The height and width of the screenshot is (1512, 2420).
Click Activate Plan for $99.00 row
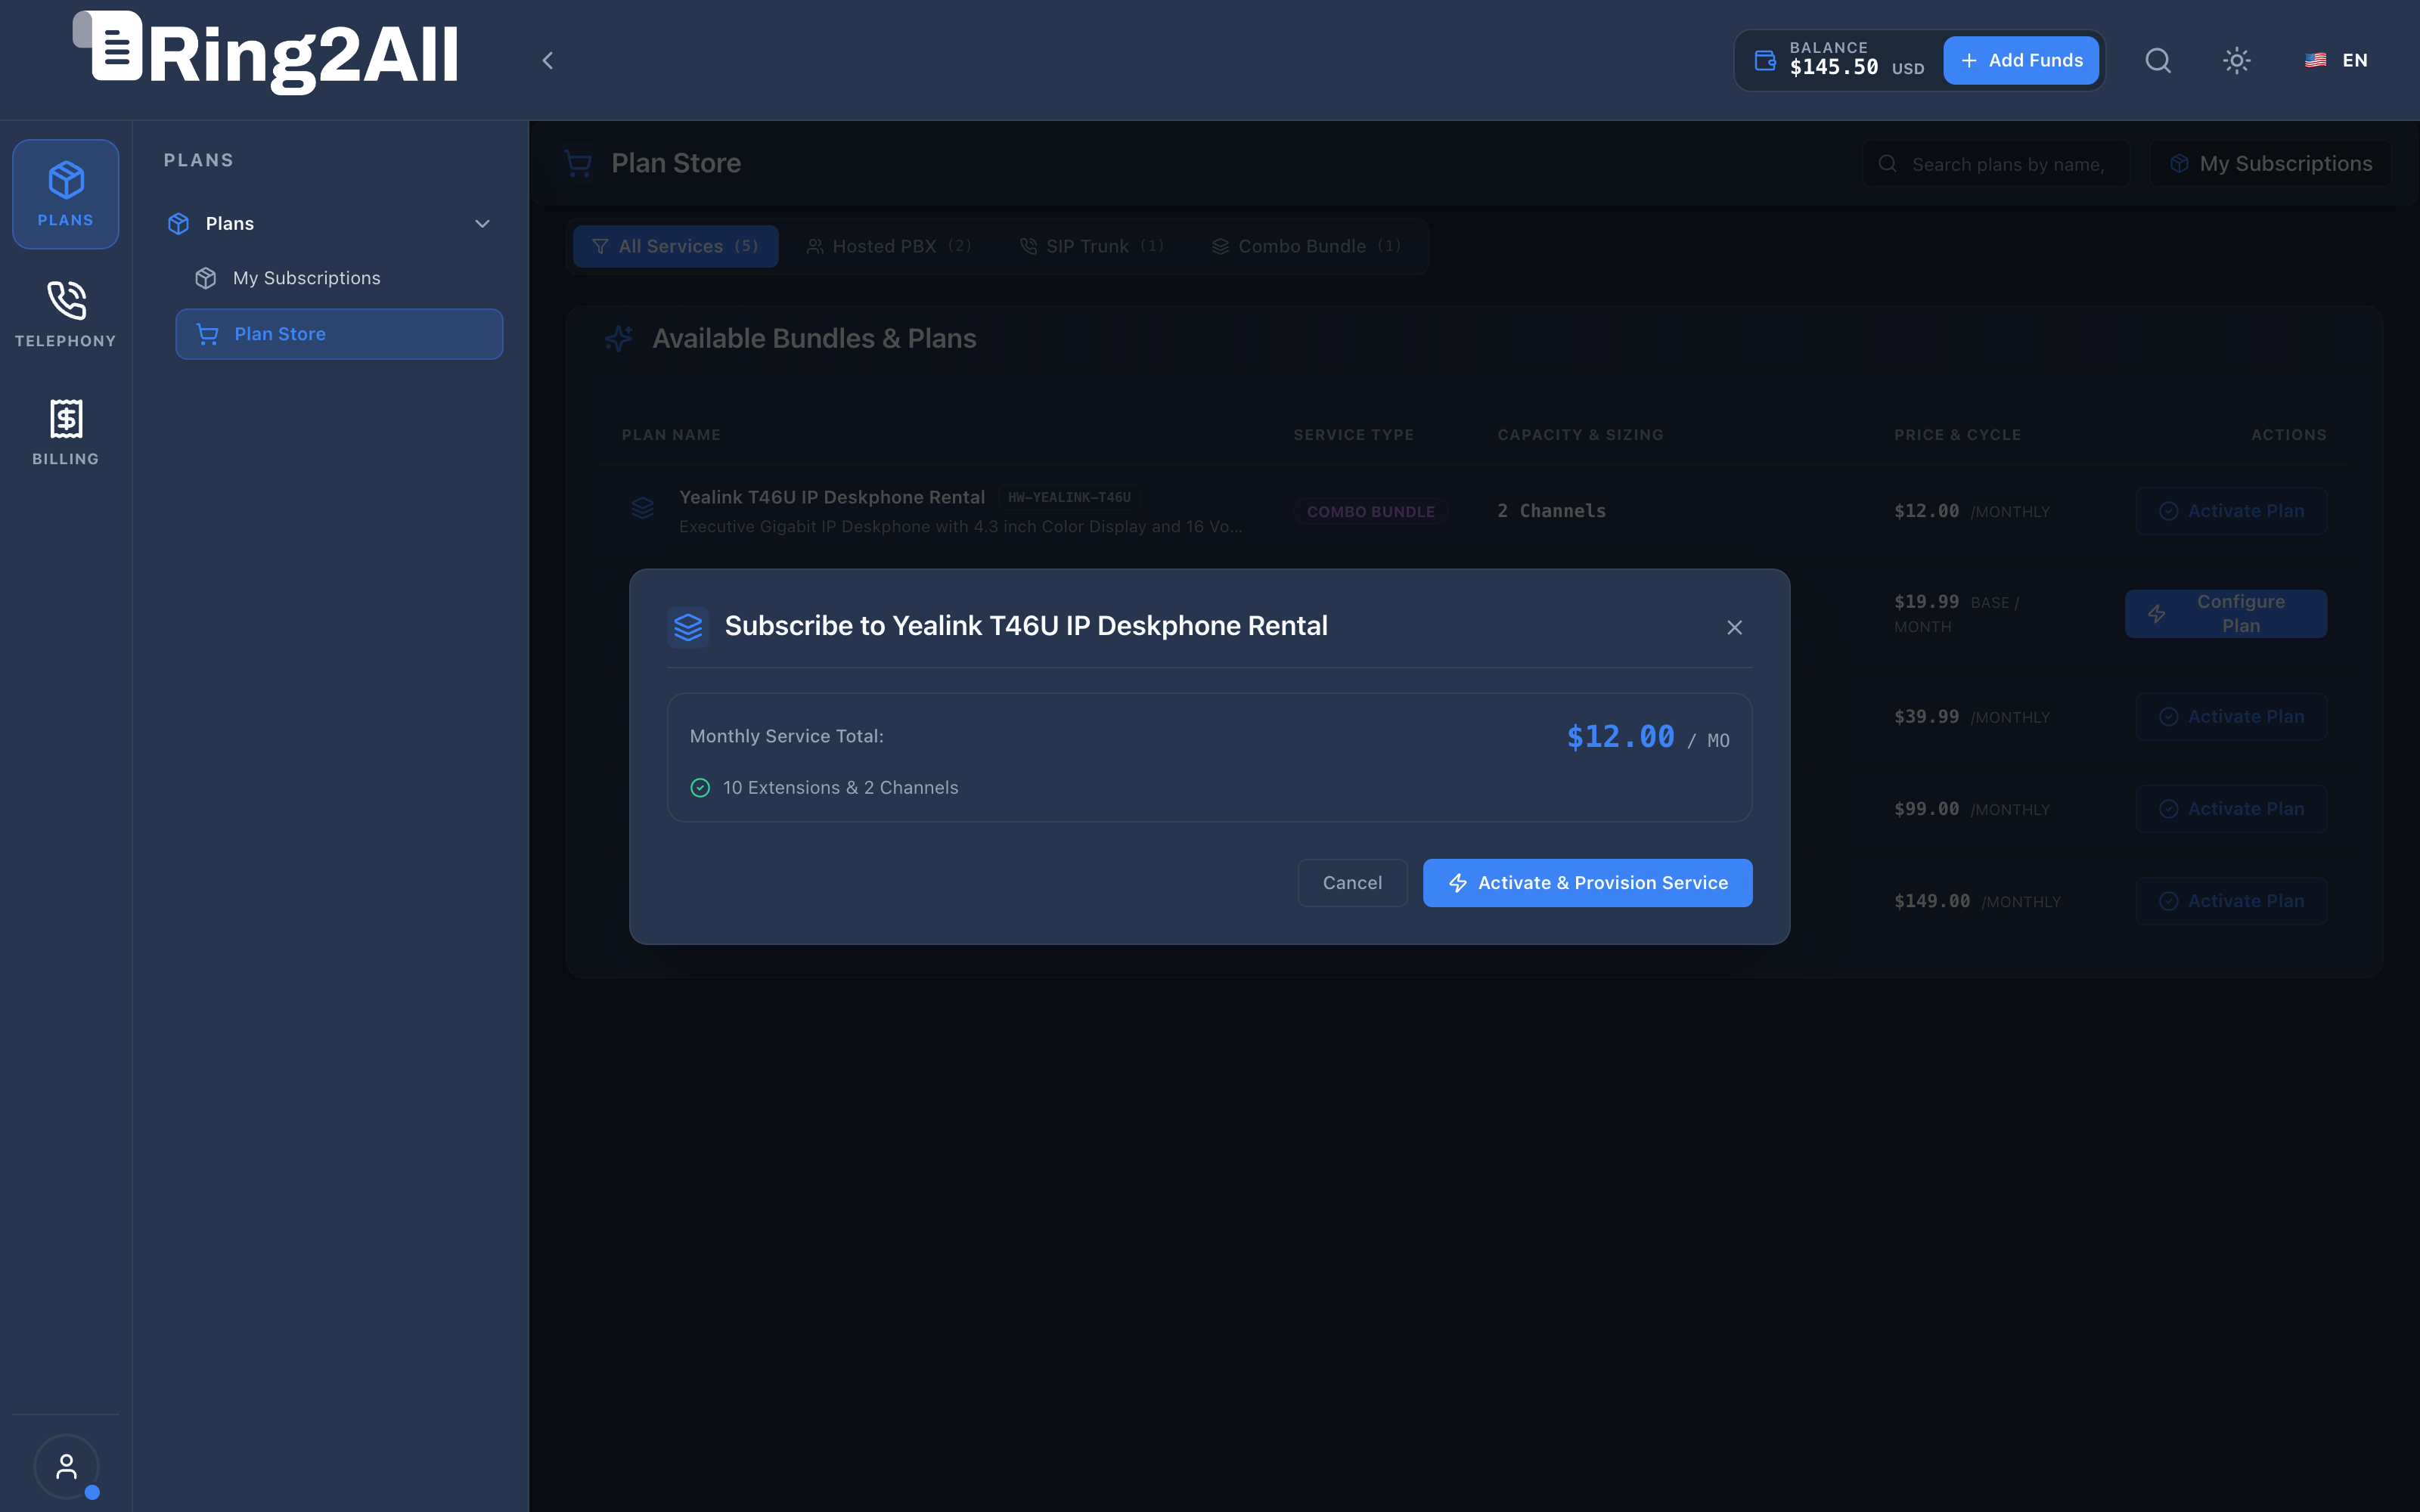pos(2231,809)
